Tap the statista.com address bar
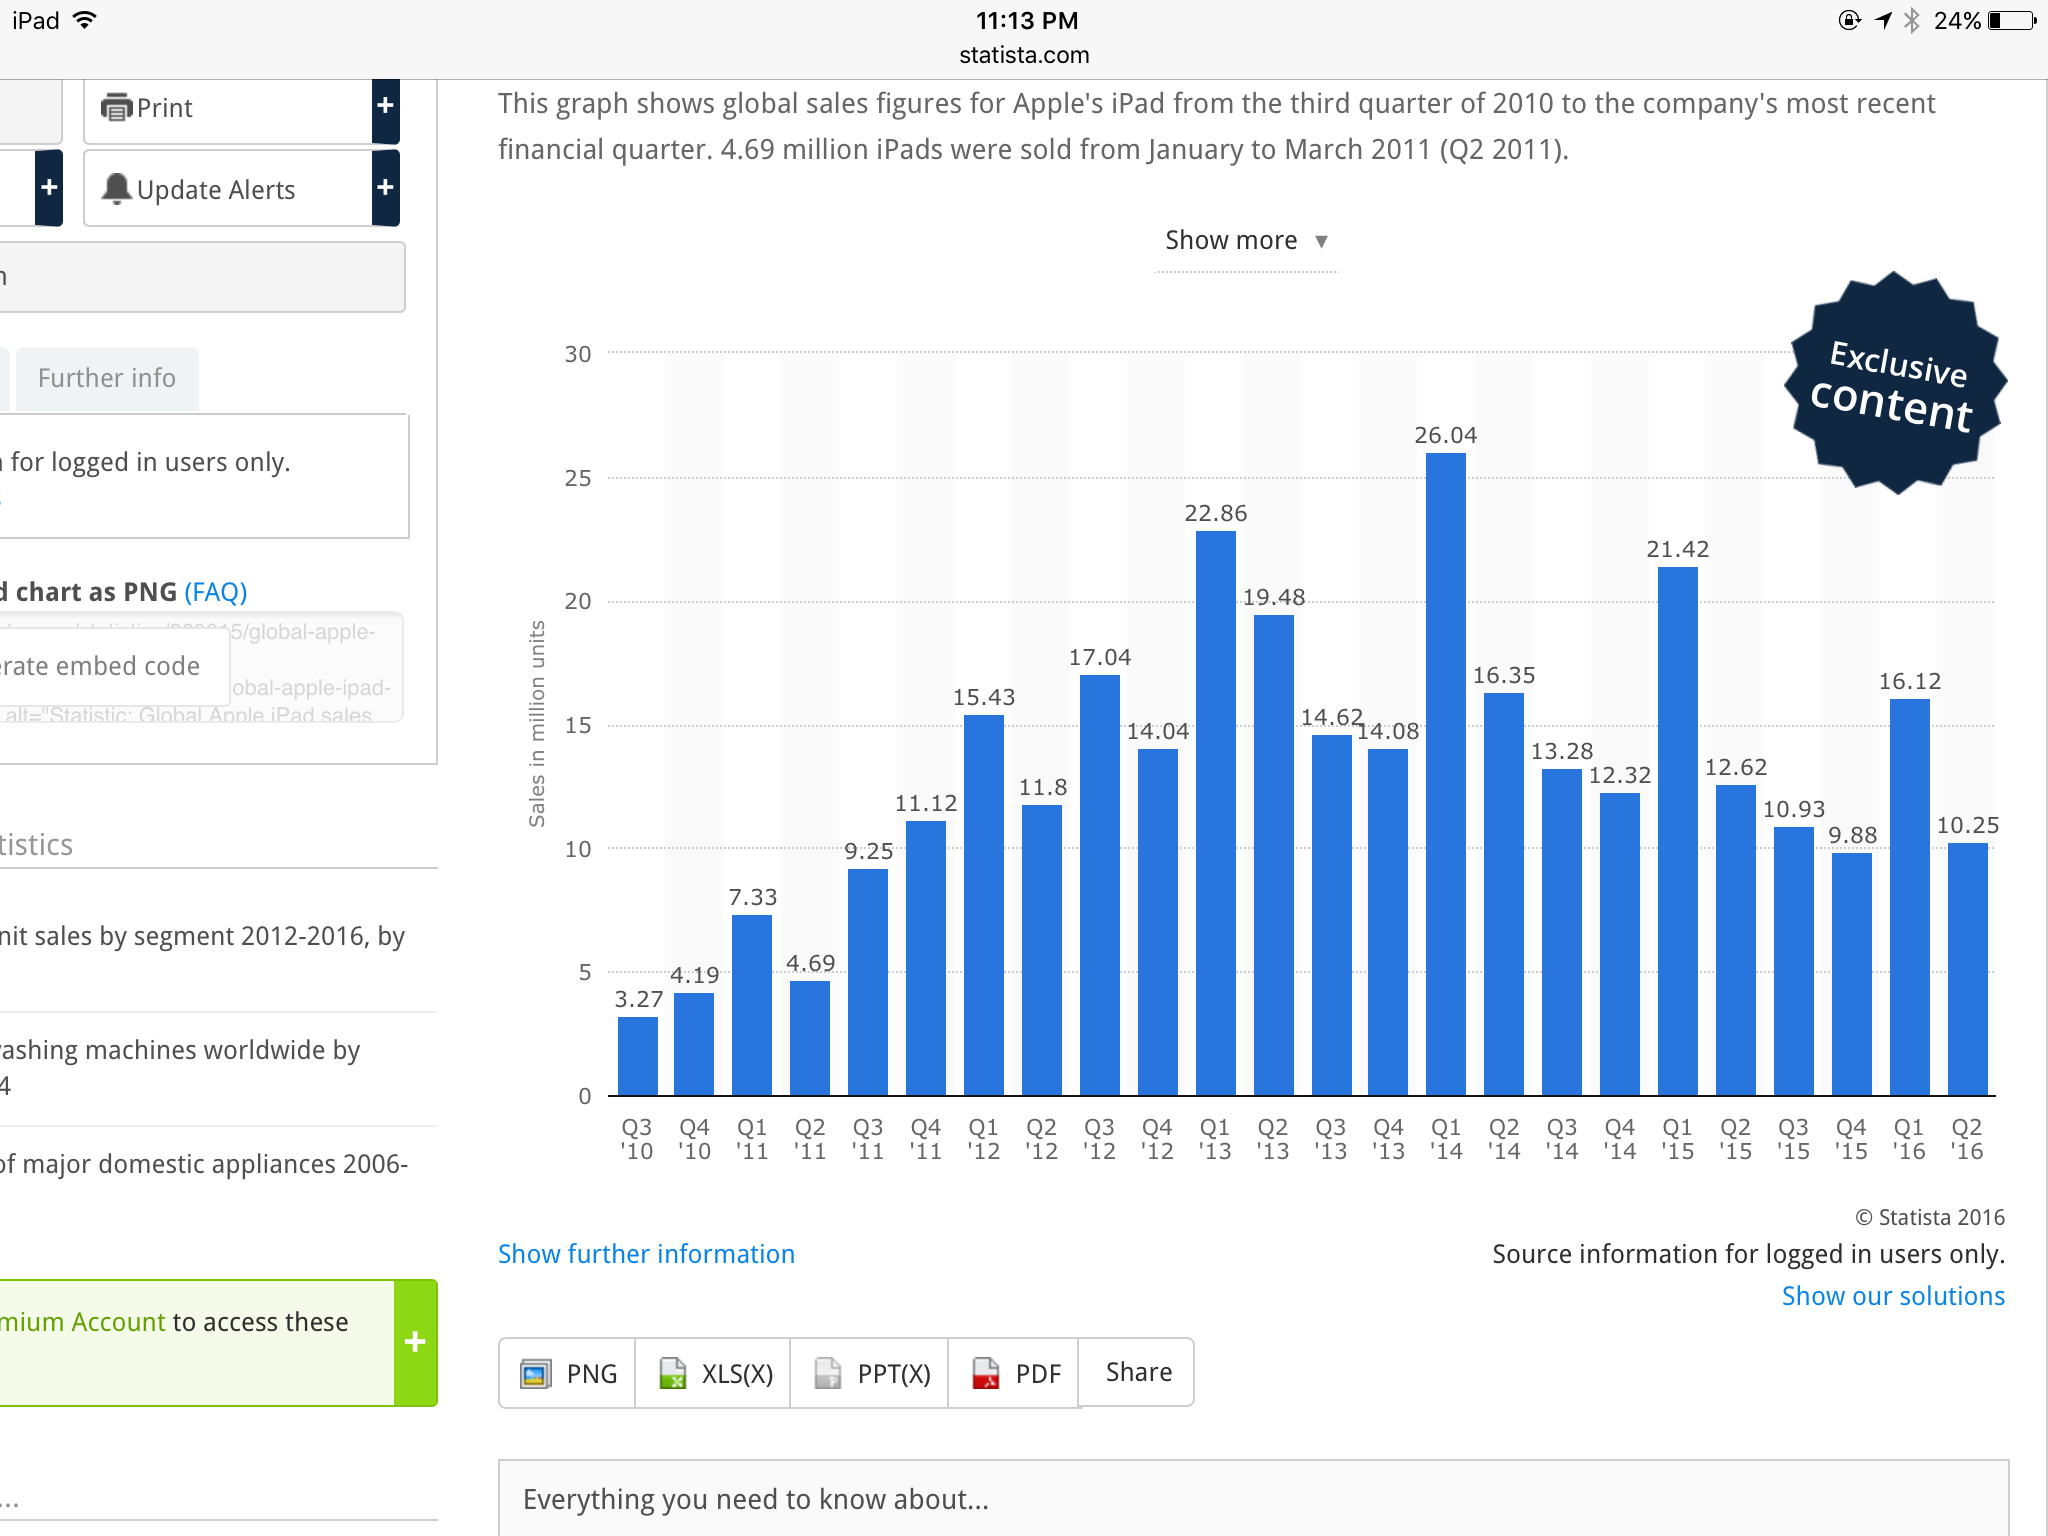2048x1536 pixels. click(x=1024, y=55)
